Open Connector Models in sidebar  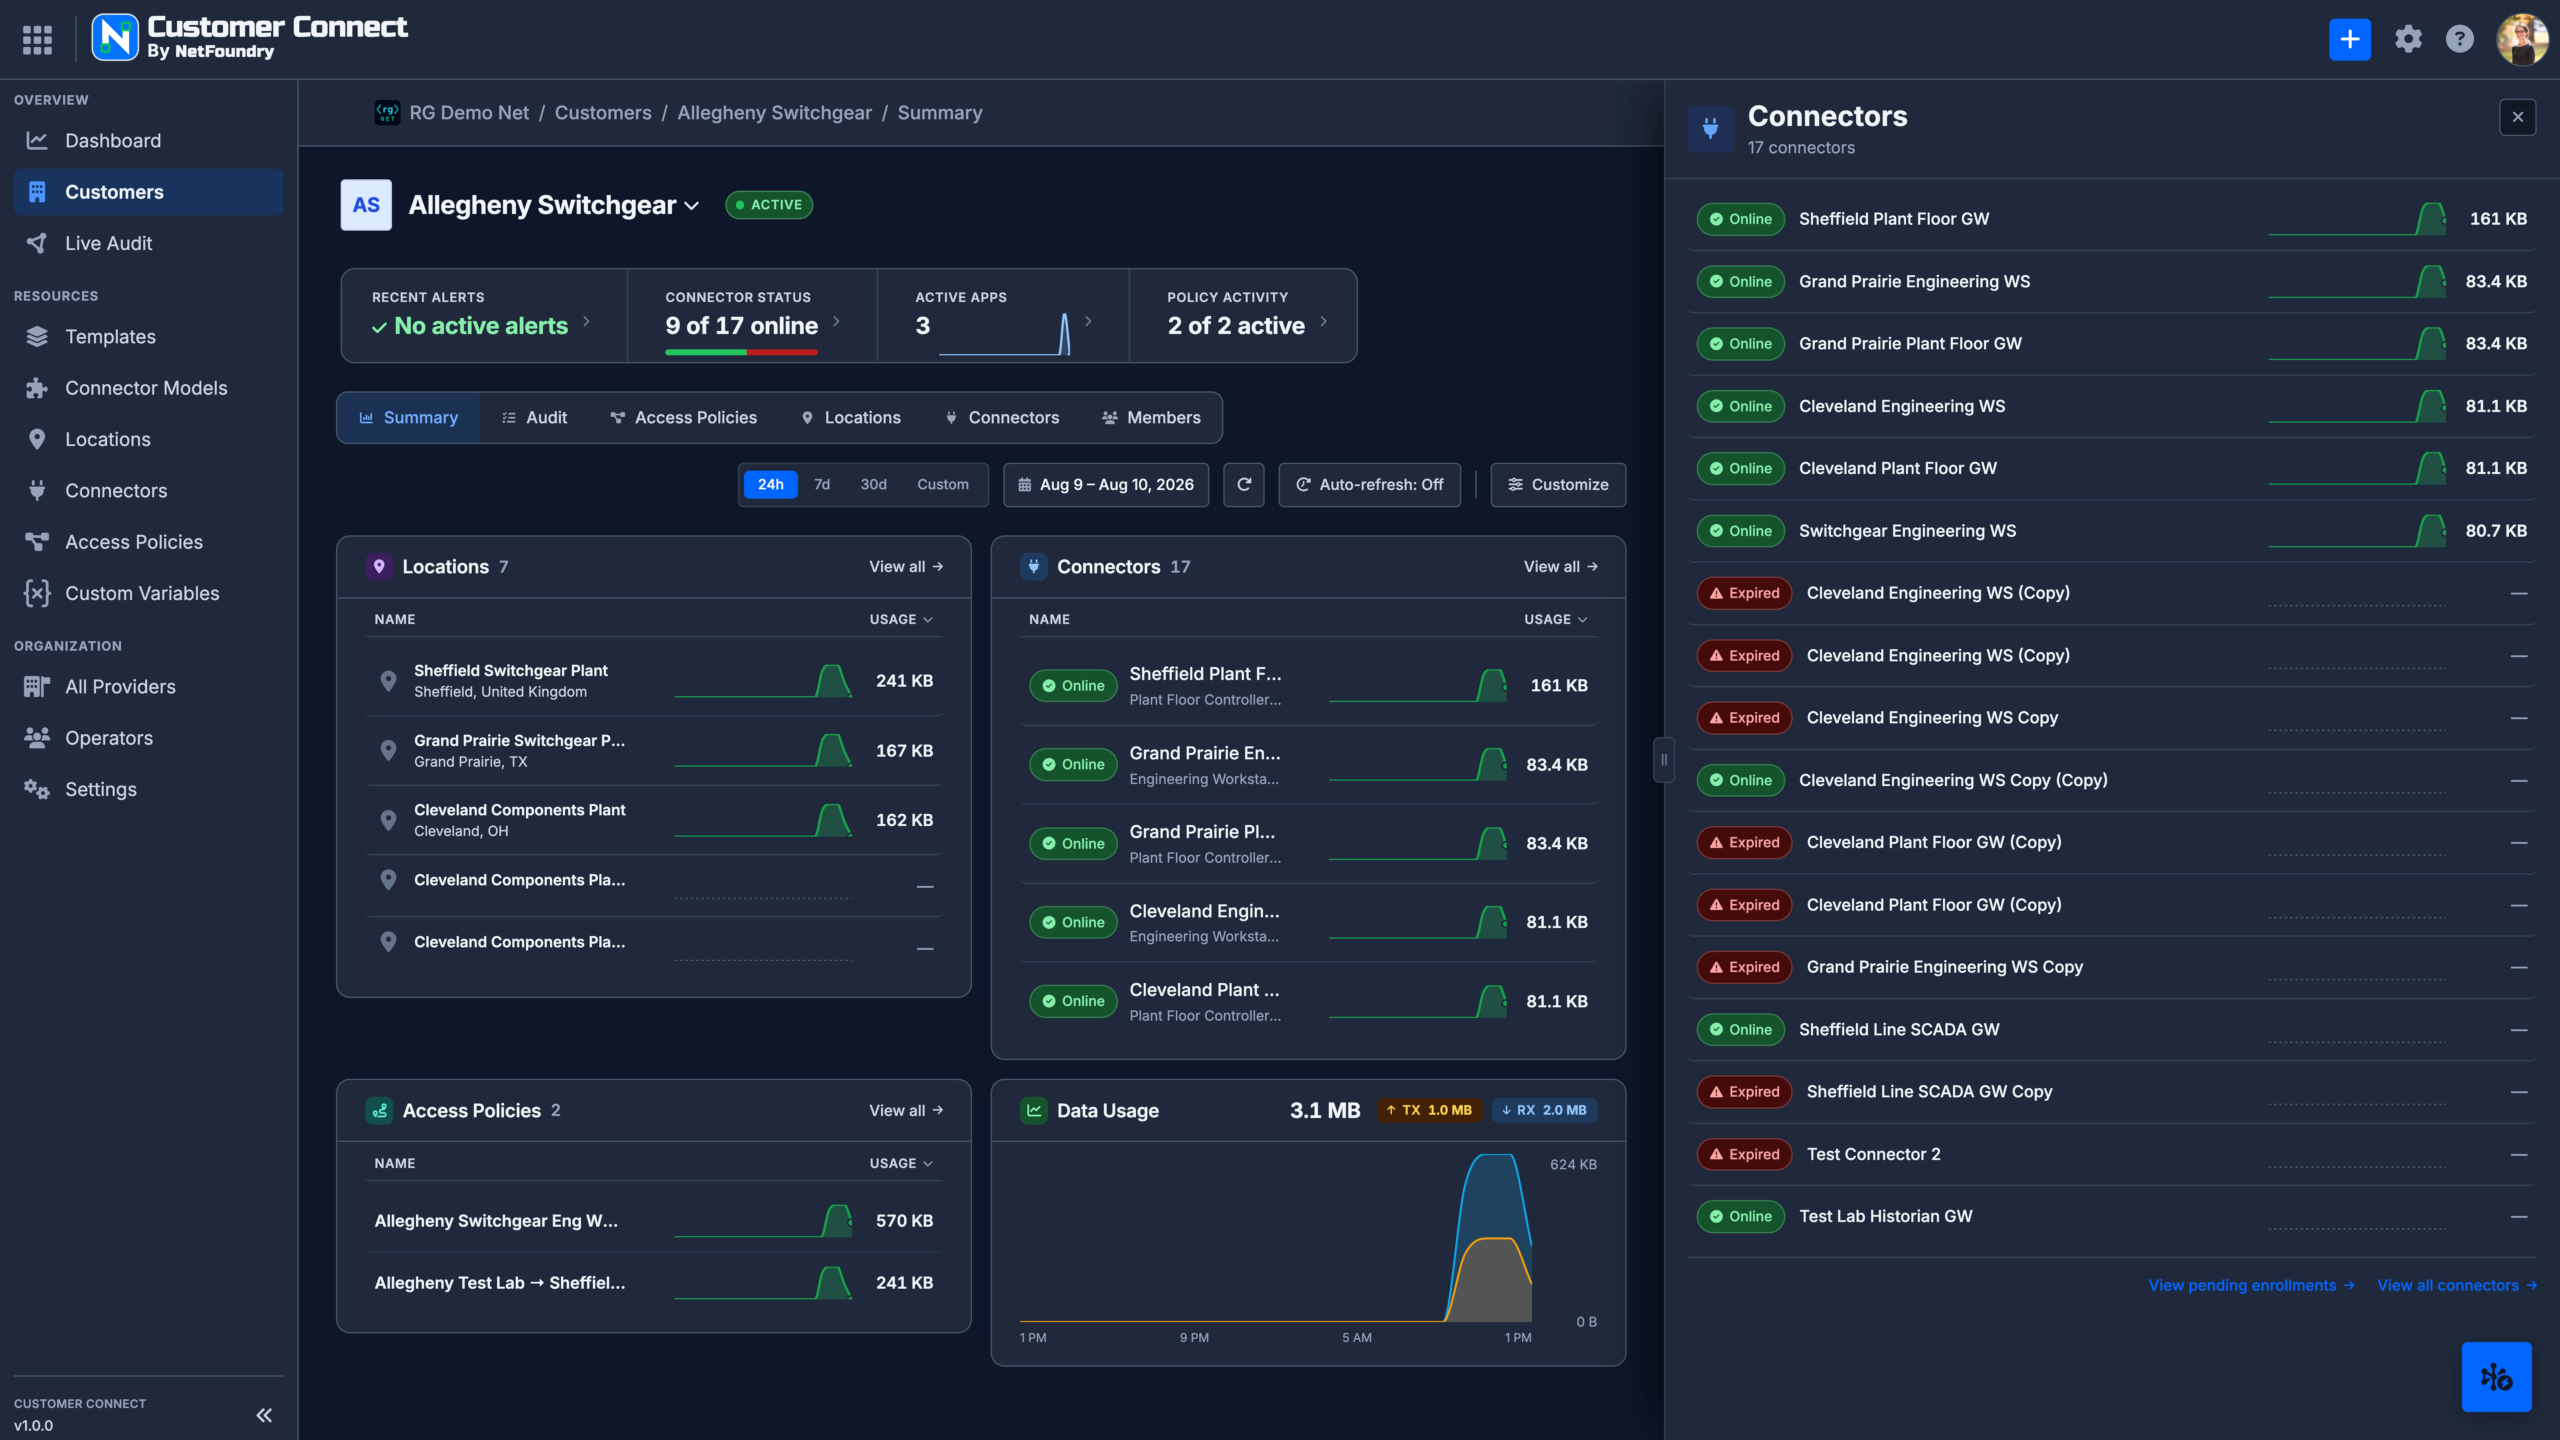point(149,388)
